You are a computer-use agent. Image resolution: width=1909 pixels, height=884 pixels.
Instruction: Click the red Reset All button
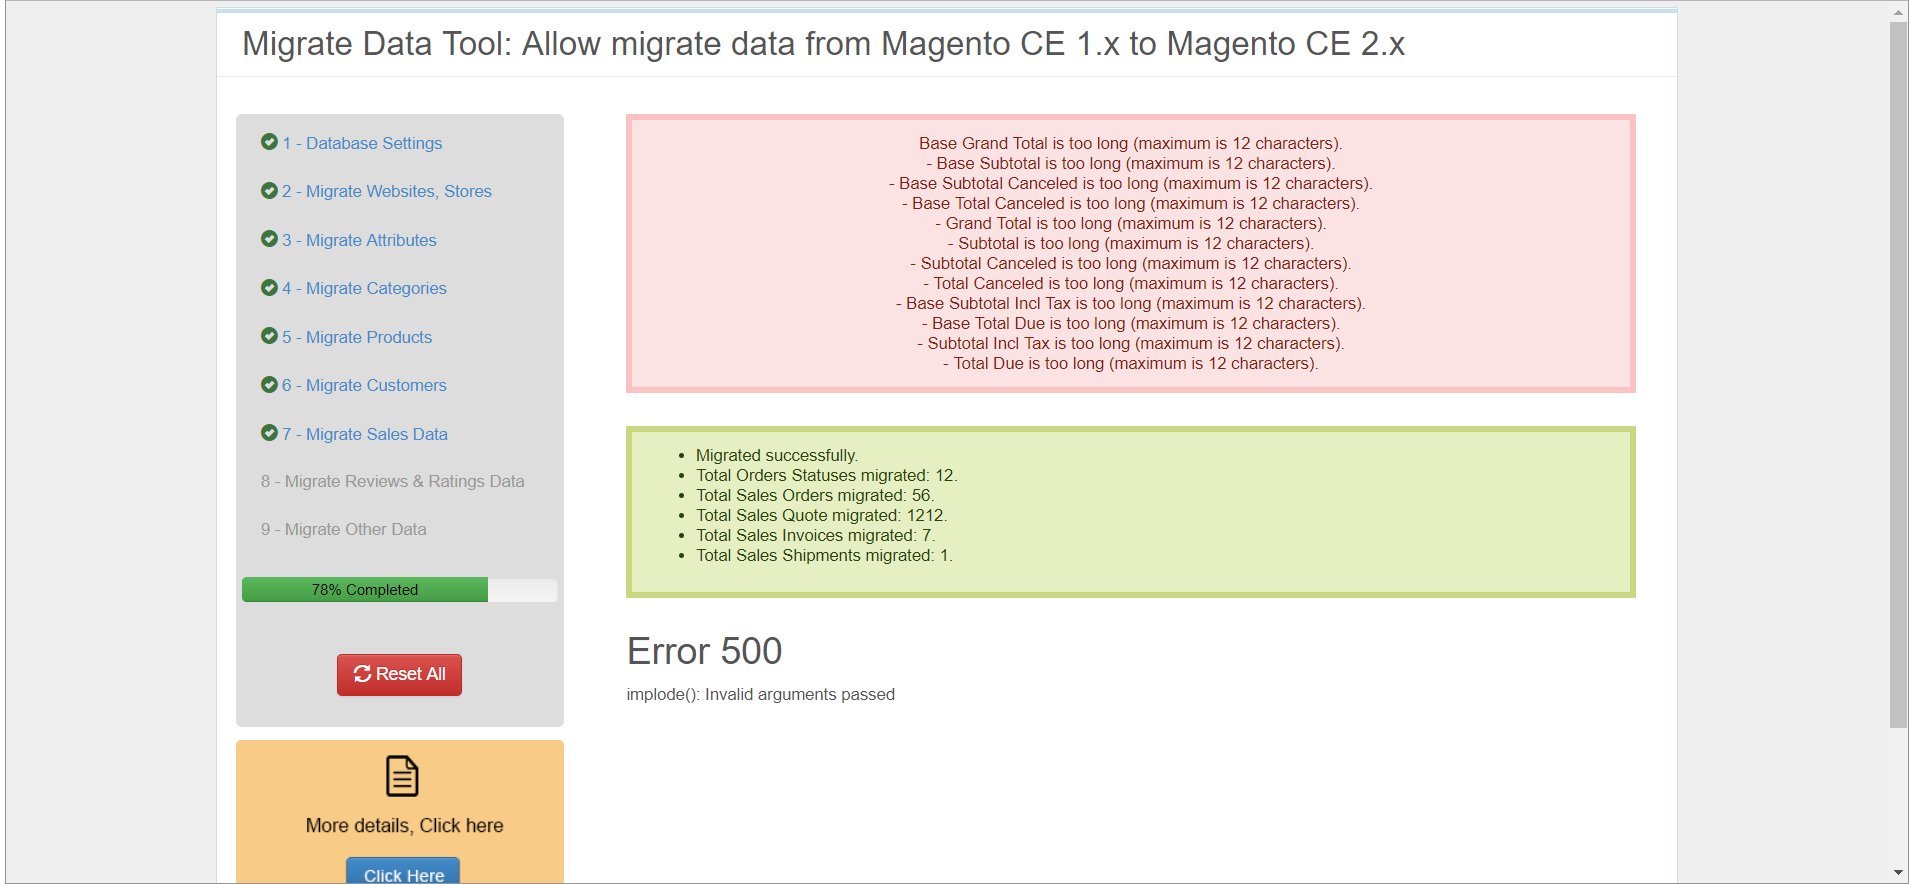(399, 675)
